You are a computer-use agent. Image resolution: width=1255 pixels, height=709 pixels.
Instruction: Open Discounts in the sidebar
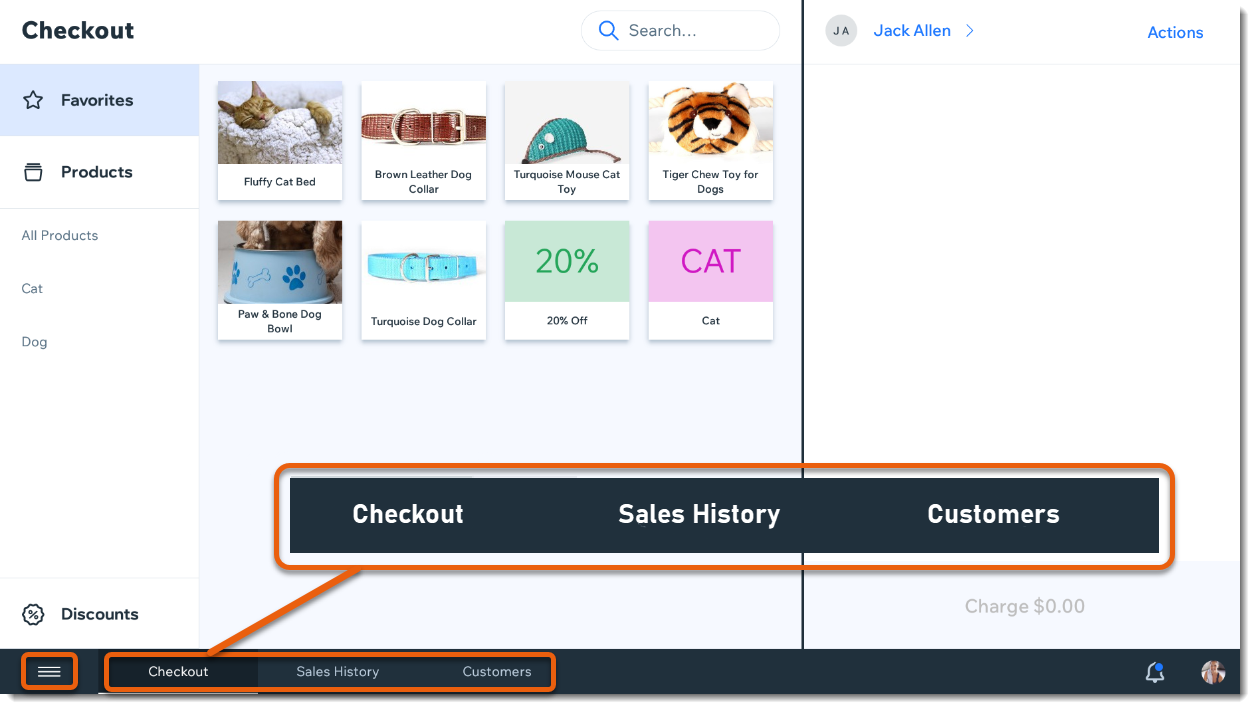[x=100, y=614]
